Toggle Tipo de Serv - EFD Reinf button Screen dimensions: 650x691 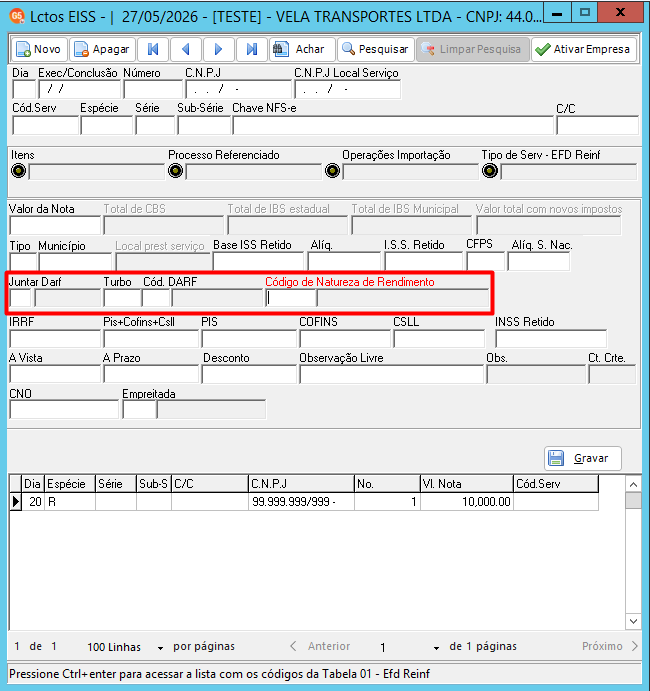point(490,171)
